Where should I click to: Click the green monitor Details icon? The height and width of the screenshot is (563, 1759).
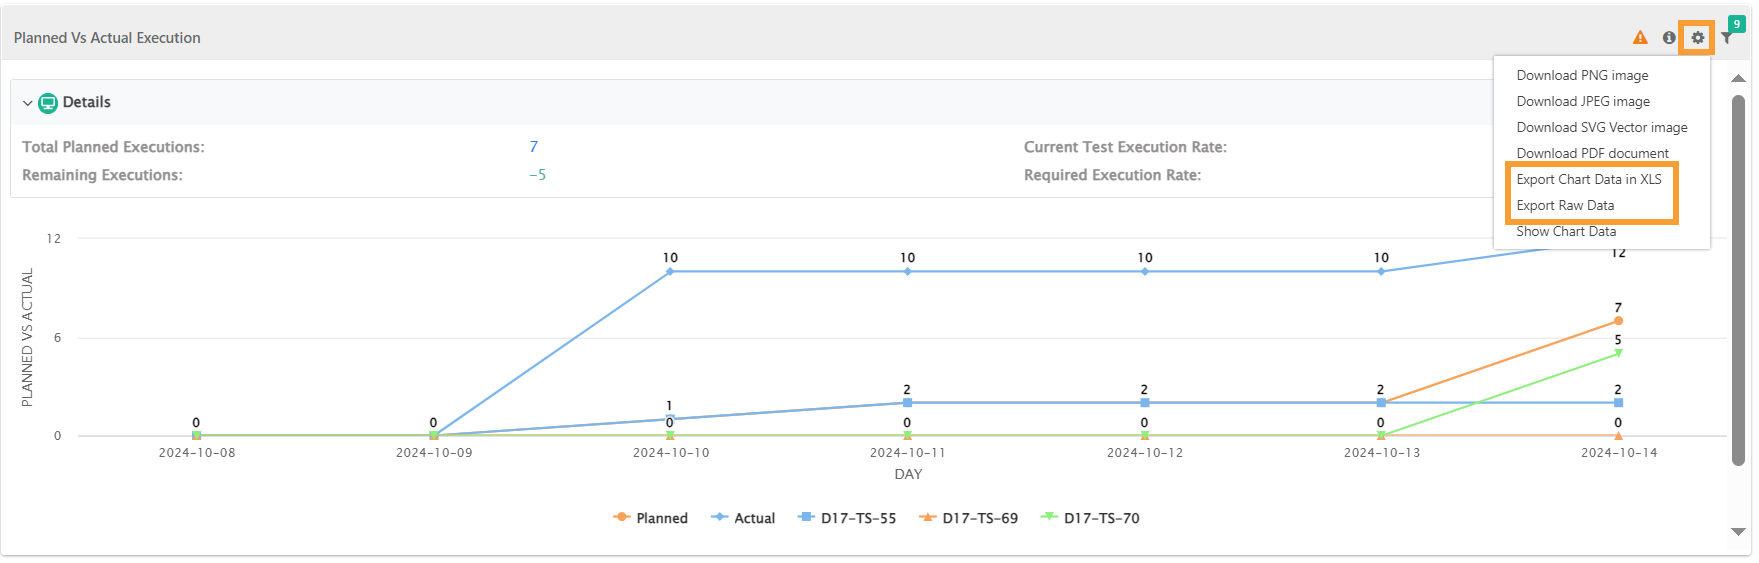[x=47, y=103]
